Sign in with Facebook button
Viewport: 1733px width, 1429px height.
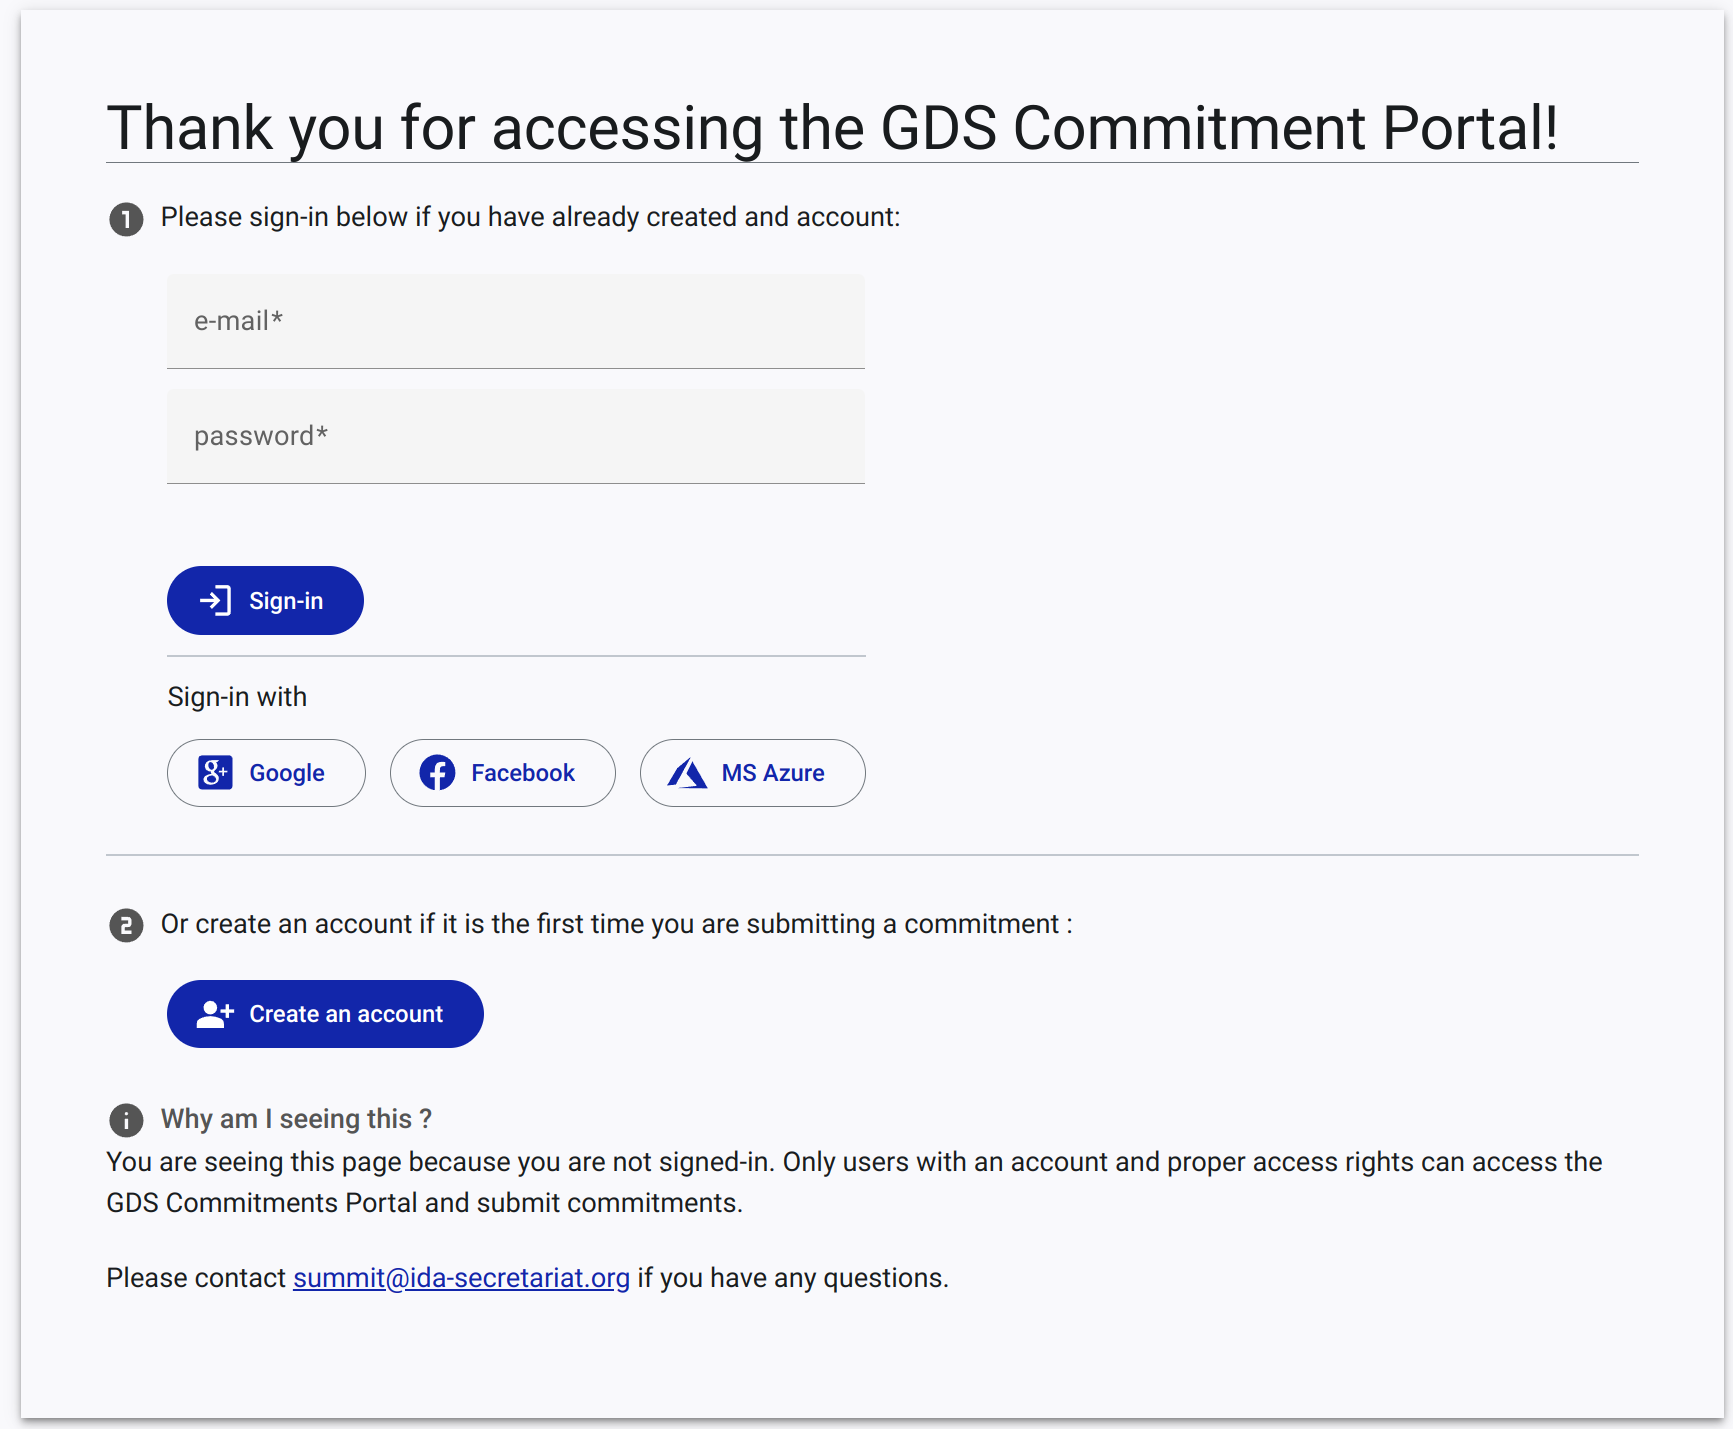click(502, 773)
